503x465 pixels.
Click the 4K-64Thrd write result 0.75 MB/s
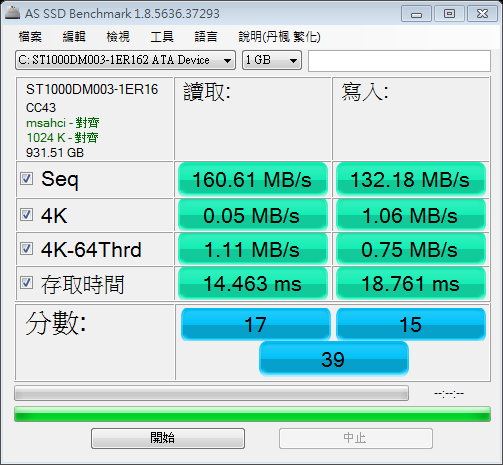point(411,249)
